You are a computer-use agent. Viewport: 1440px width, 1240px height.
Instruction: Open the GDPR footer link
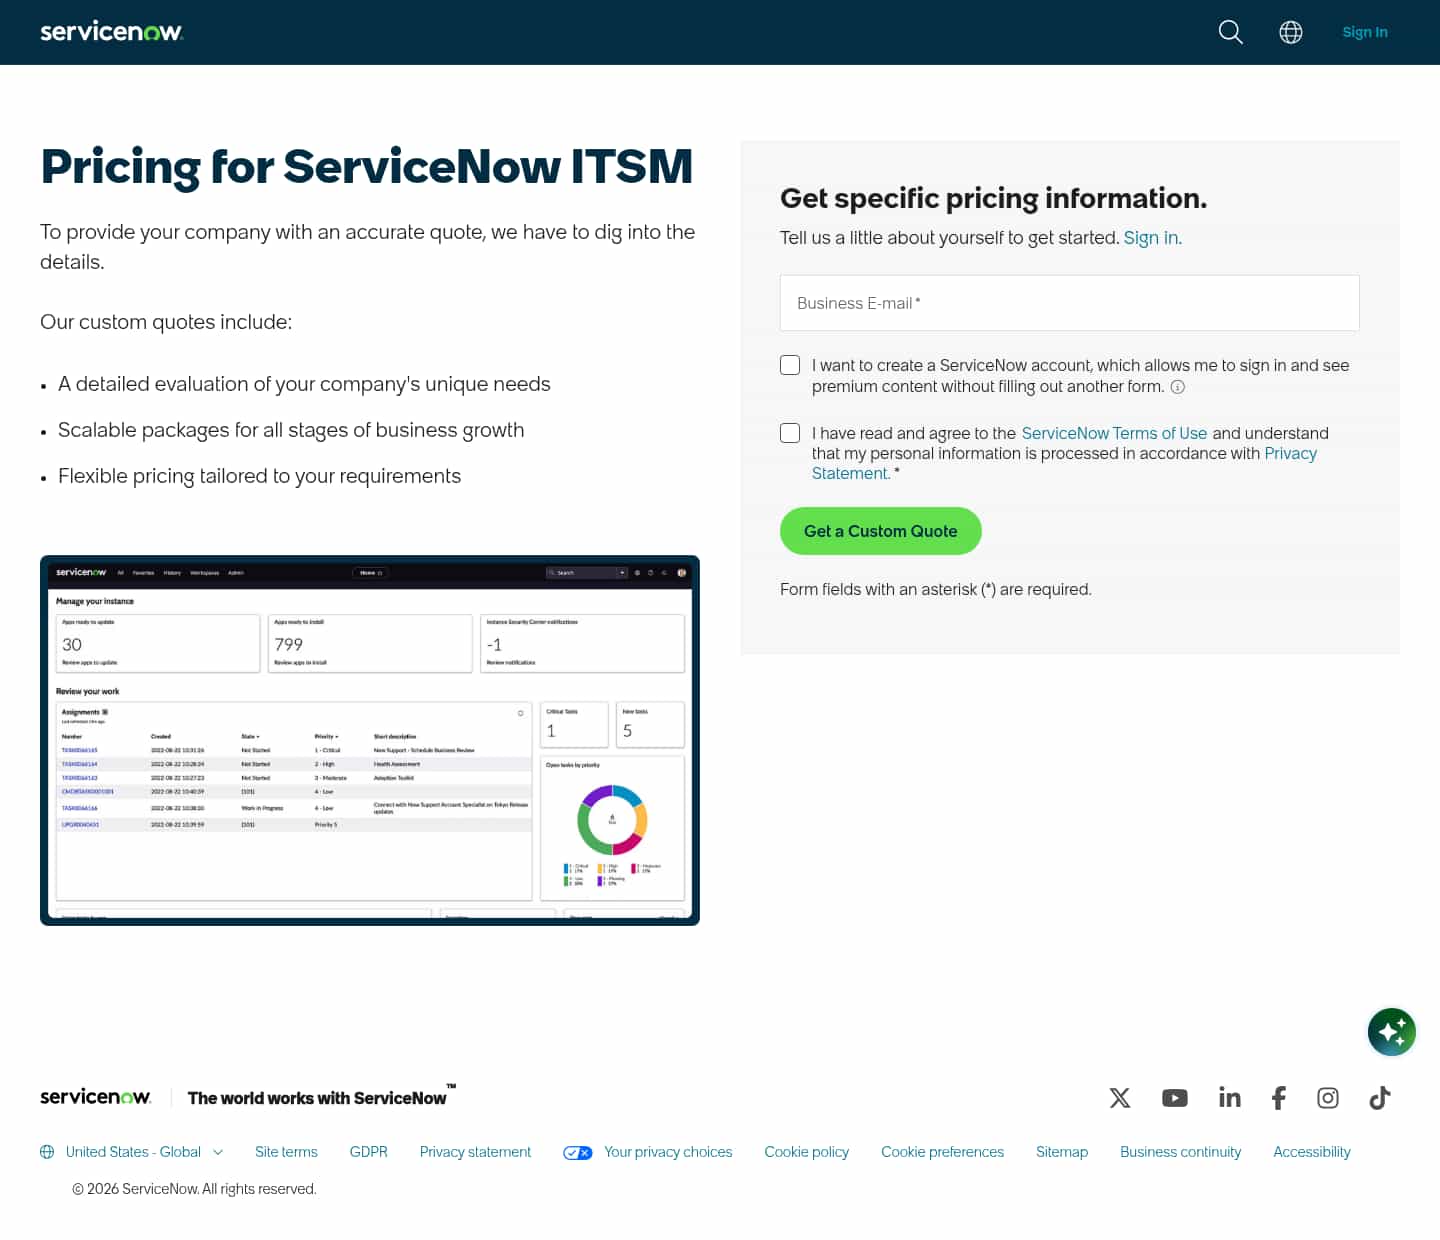[x=369, y=1152]
